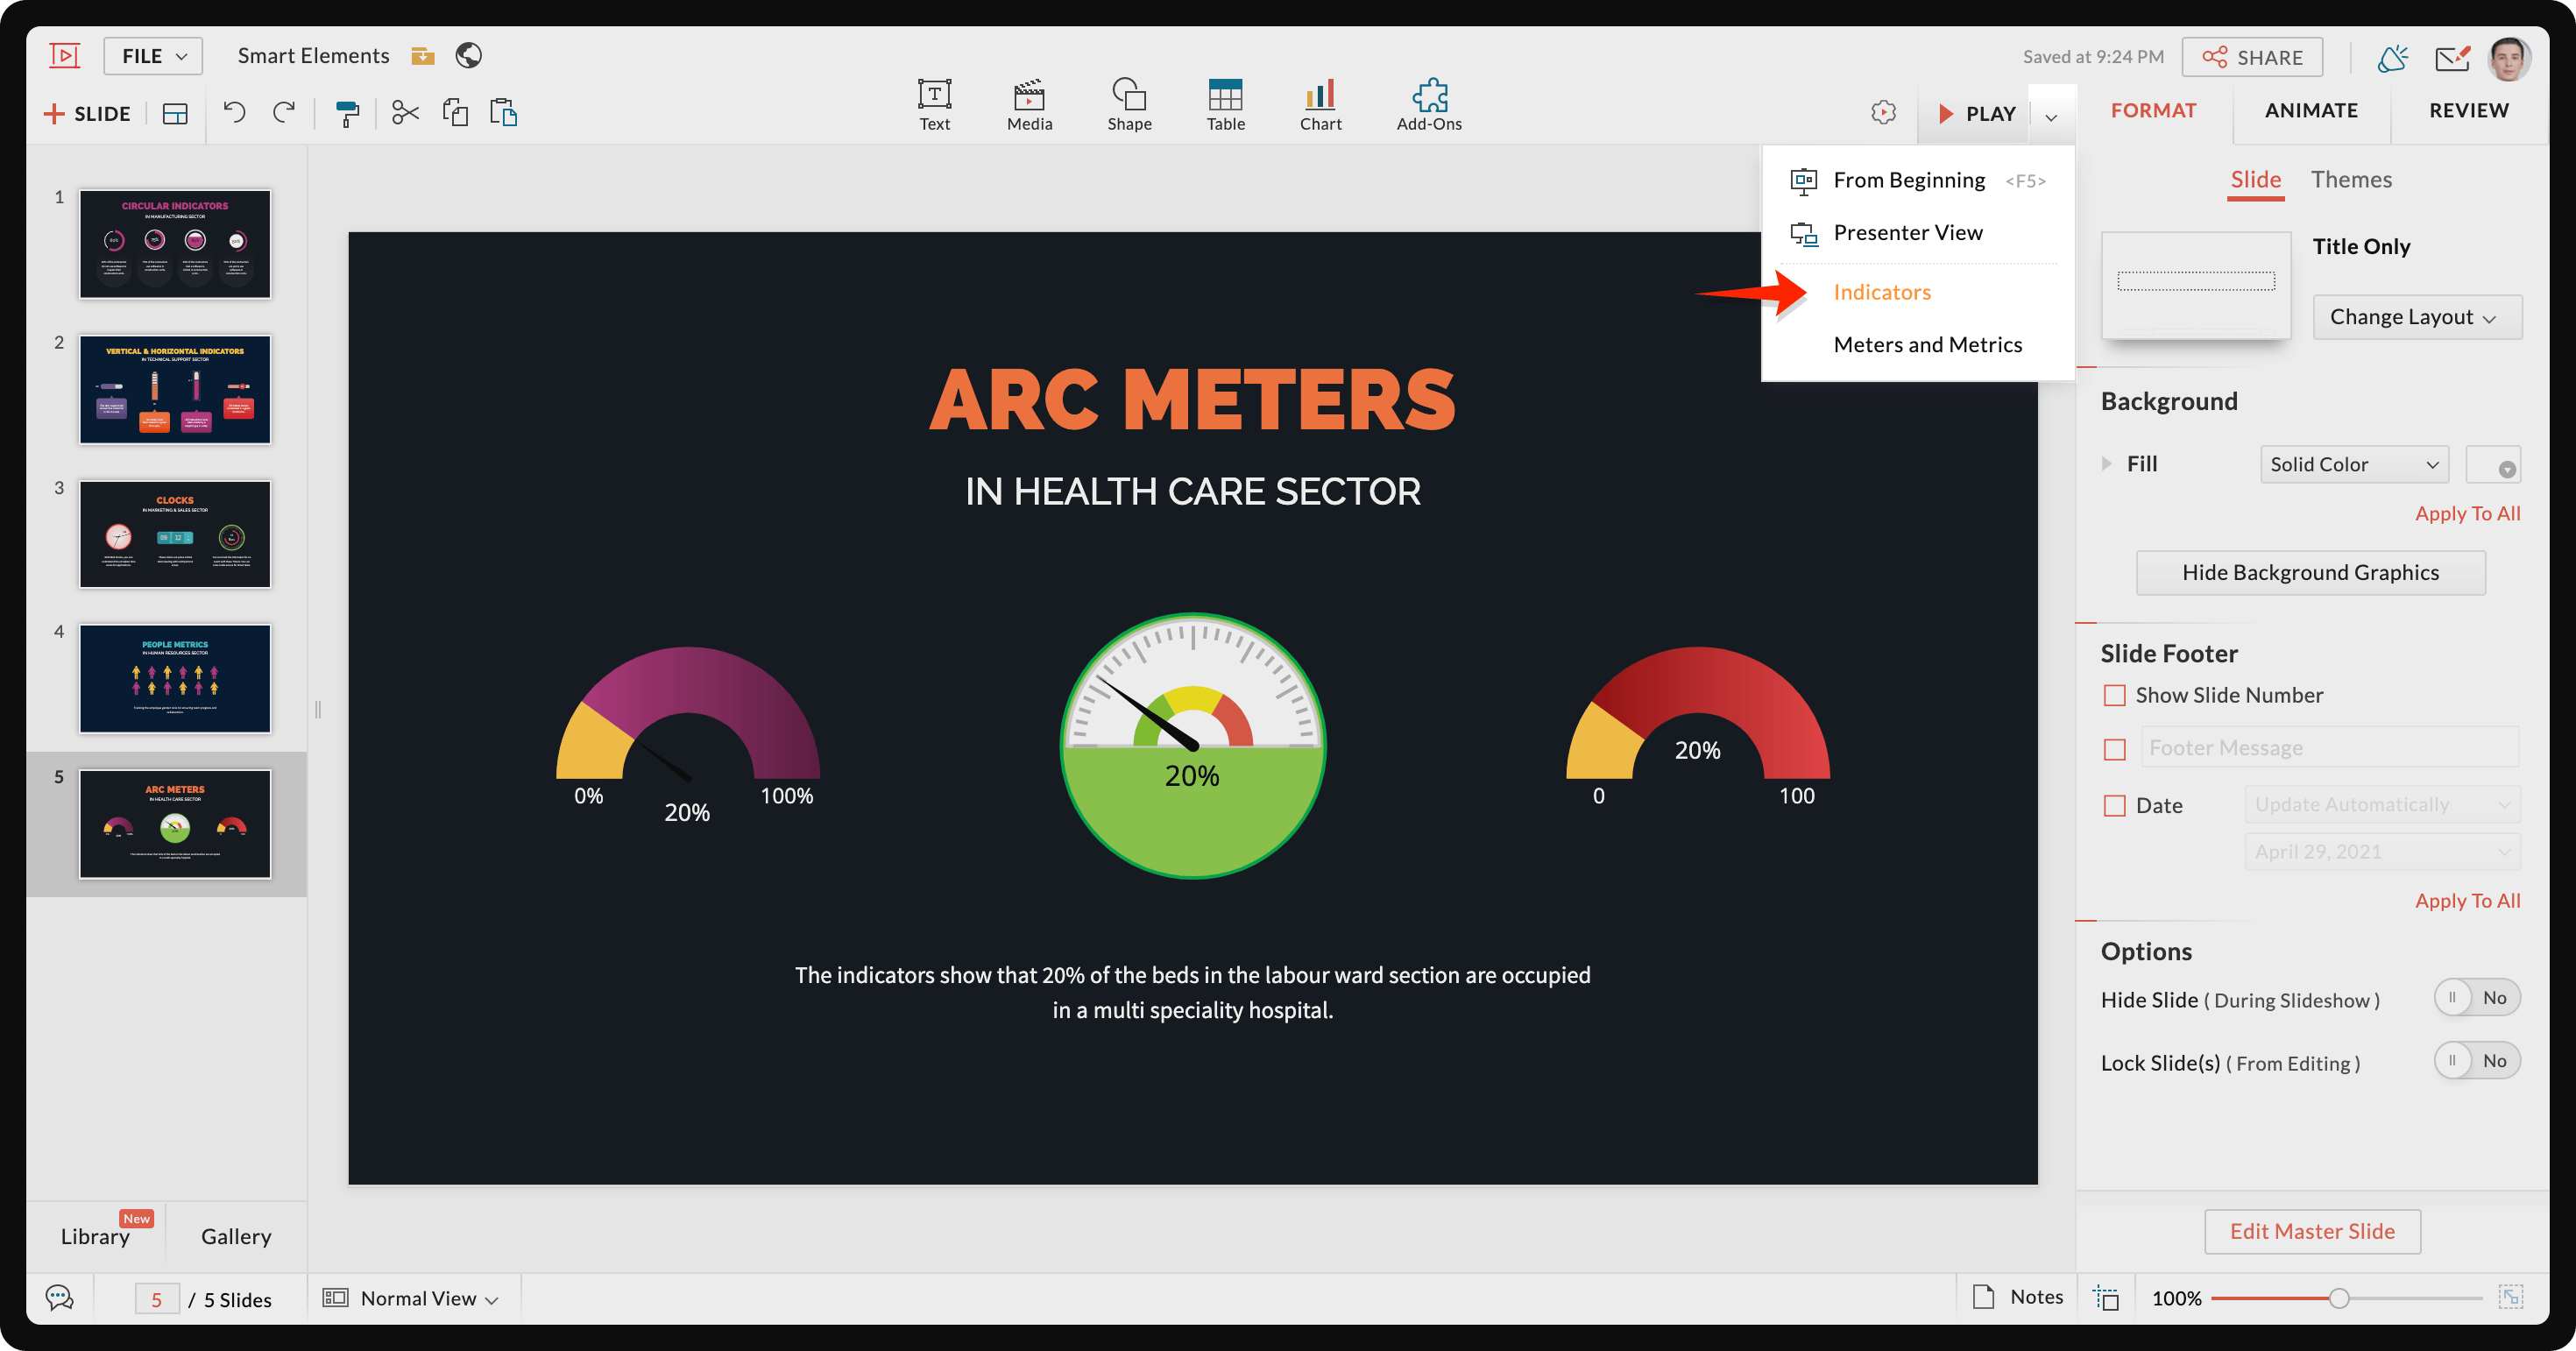The width and height of the screenshot is (2576, 1351).
Task: Open the Media insert tool
Action: pyautogui.click(x=1029, y=103)
